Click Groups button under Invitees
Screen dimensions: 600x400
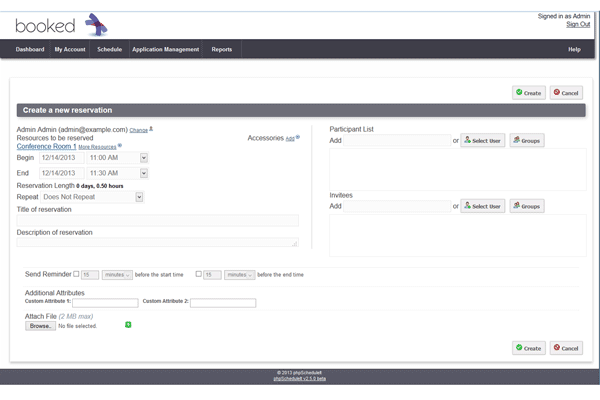coord(527,206)
